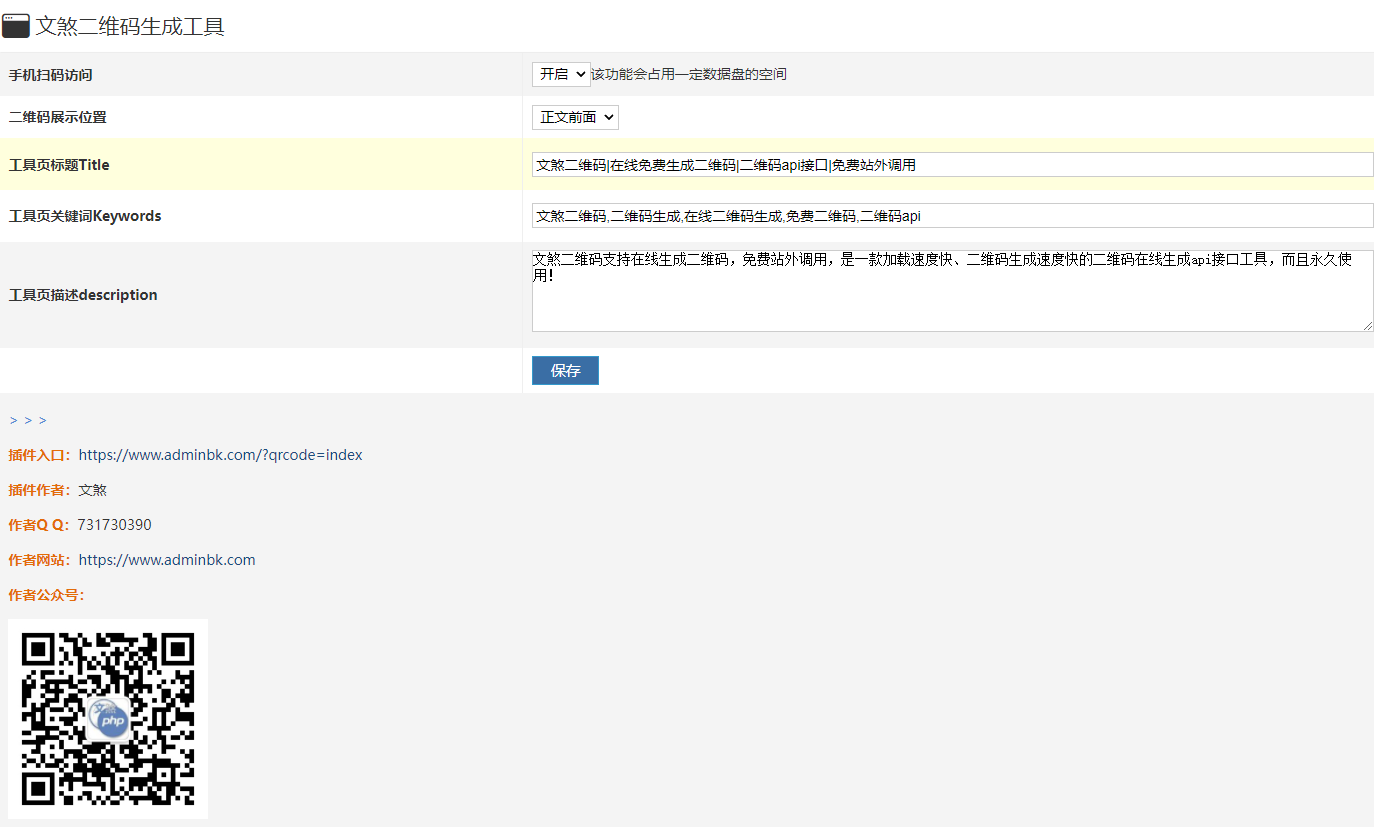The width and height of the screenshot is (1374, 827).
Task: Click the 保存 button
Action: tap(565, 370)
